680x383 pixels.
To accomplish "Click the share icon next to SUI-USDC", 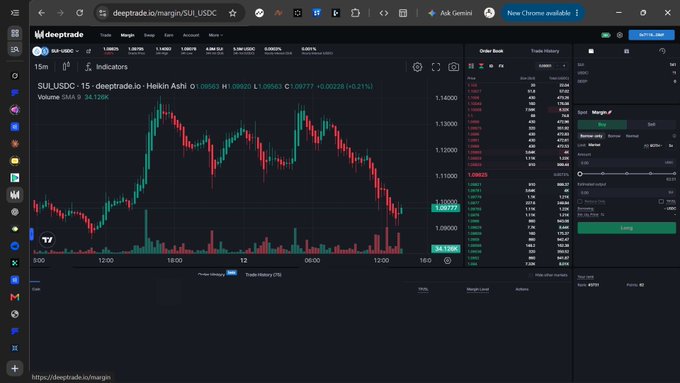I will point(88,51).
